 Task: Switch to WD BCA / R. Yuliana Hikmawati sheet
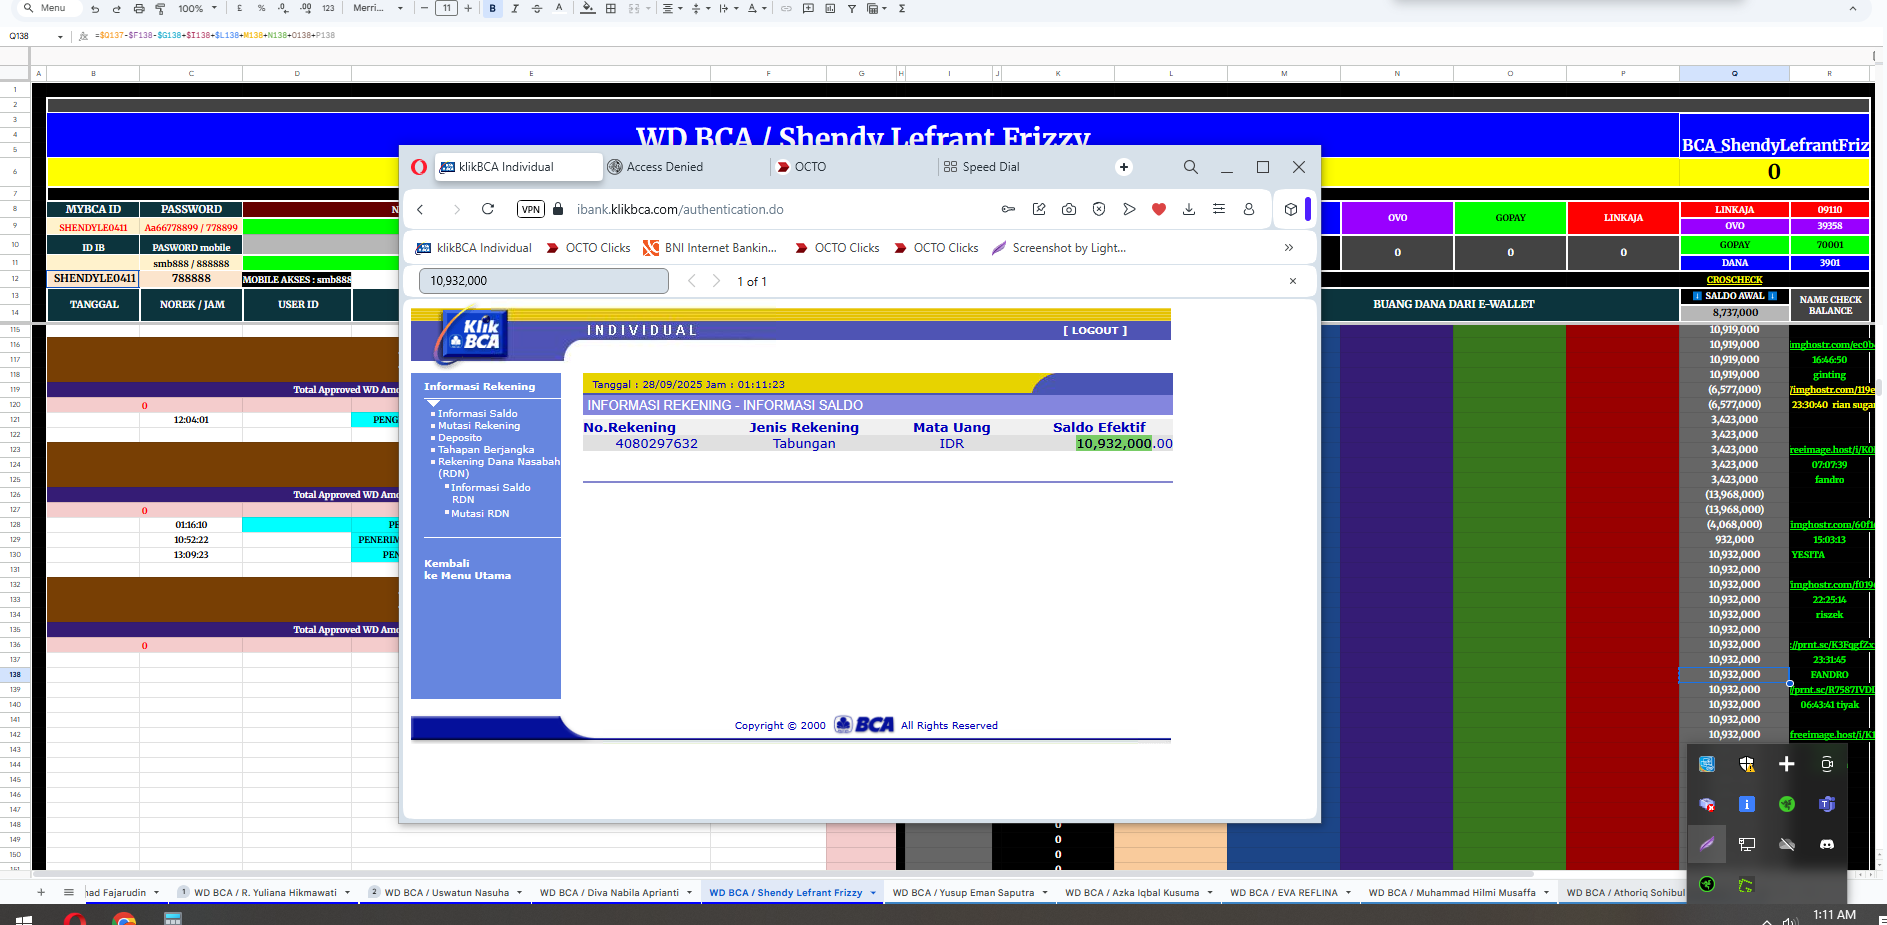click(x=264, y=892)
